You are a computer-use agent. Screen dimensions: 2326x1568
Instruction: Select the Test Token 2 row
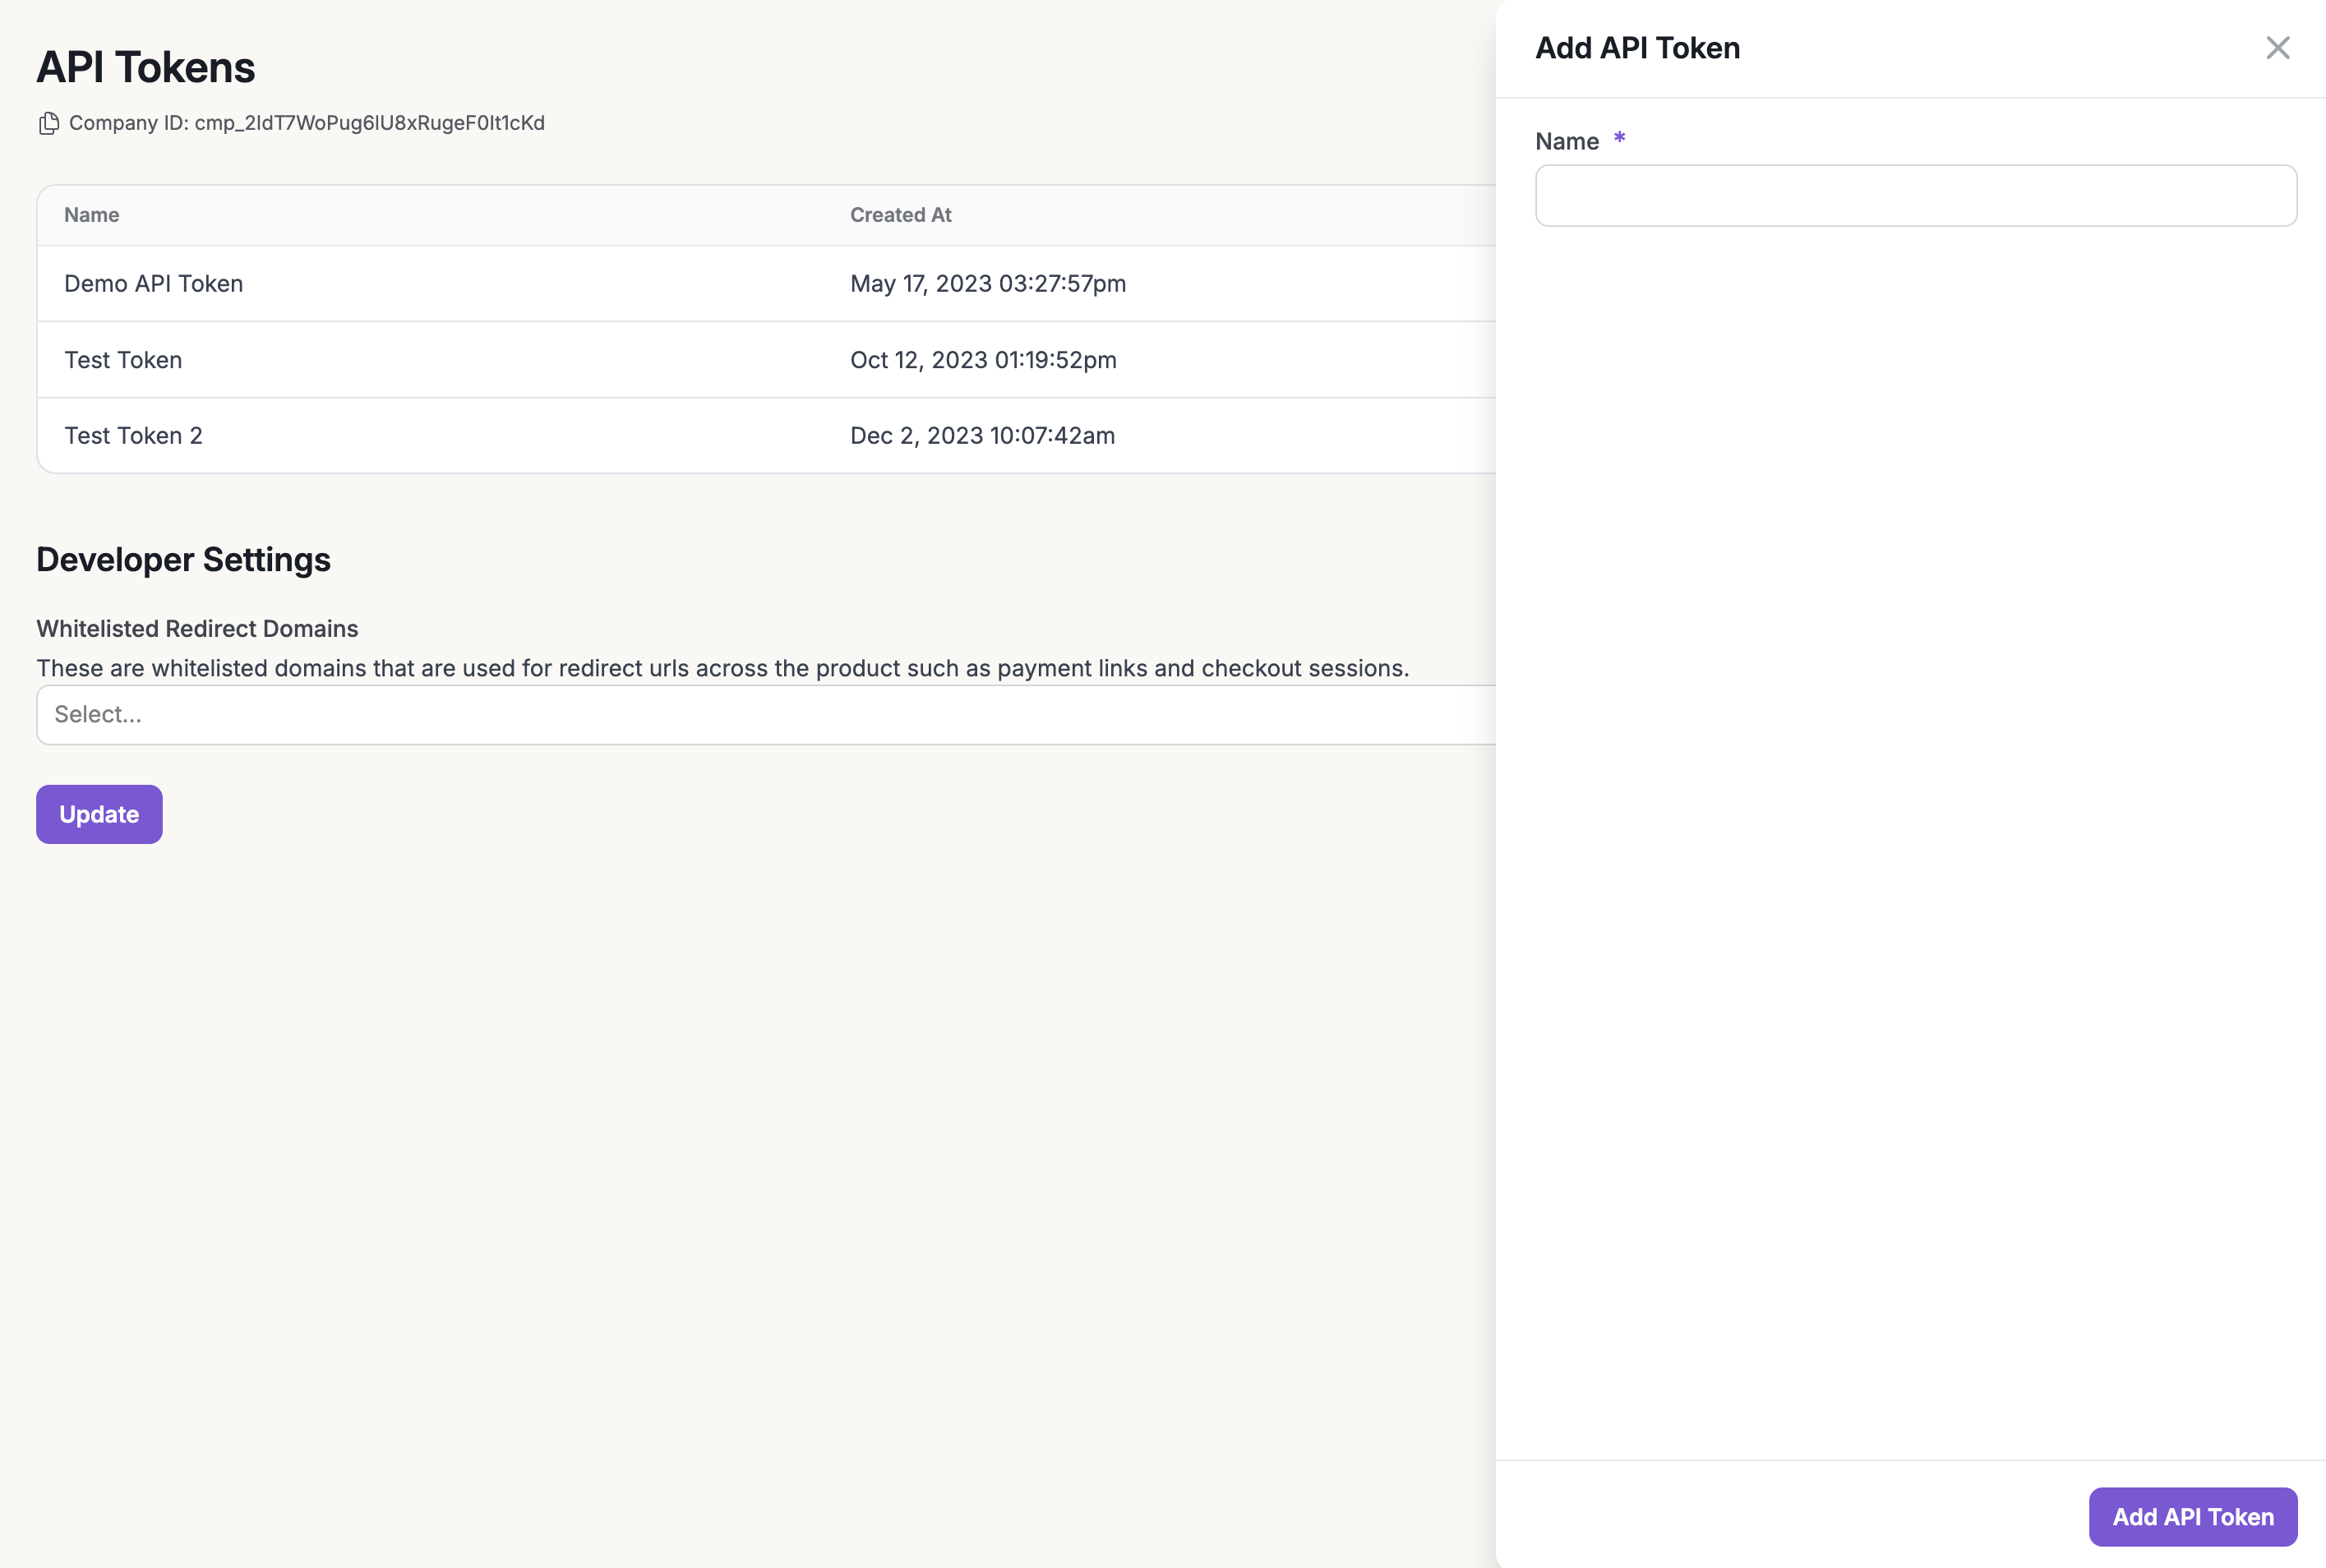133,436
